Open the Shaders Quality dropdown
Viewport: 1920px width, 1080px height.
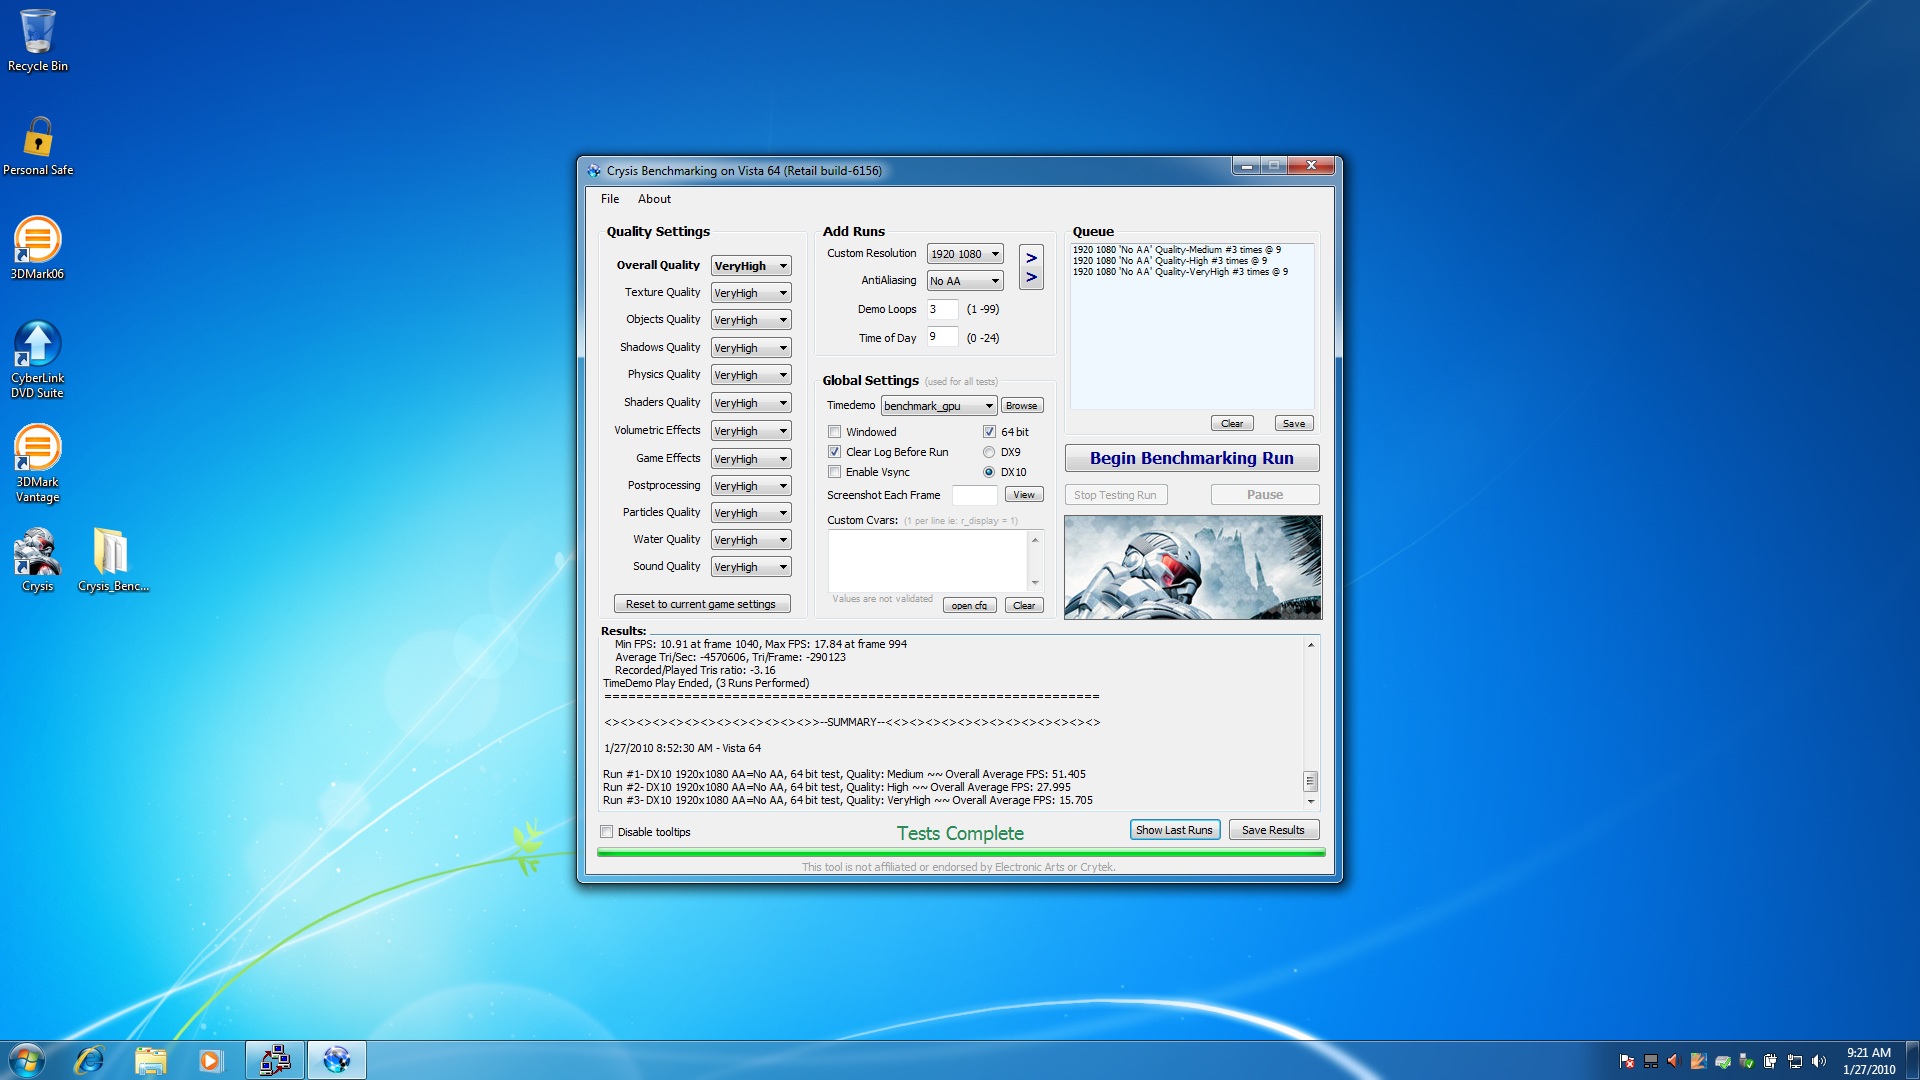click(x=751, y=403)
